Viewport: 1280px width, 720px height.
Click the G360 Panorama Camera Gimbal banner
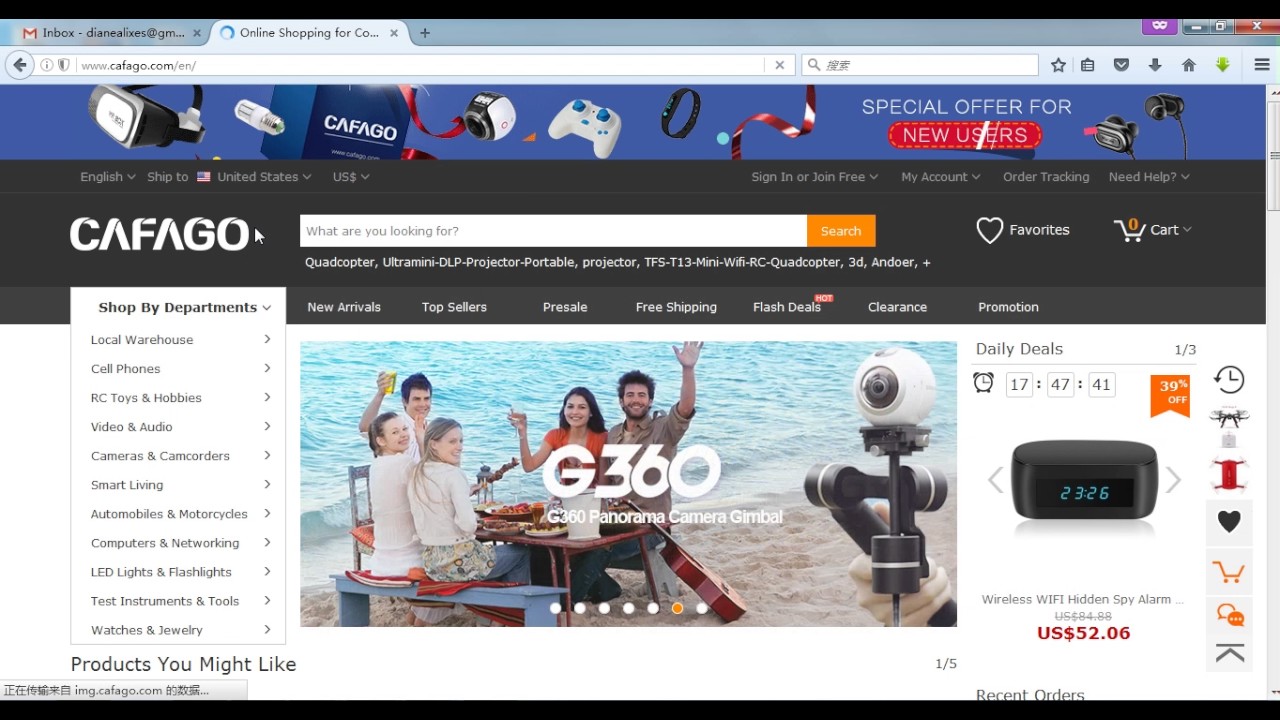[x=628, y=484]
